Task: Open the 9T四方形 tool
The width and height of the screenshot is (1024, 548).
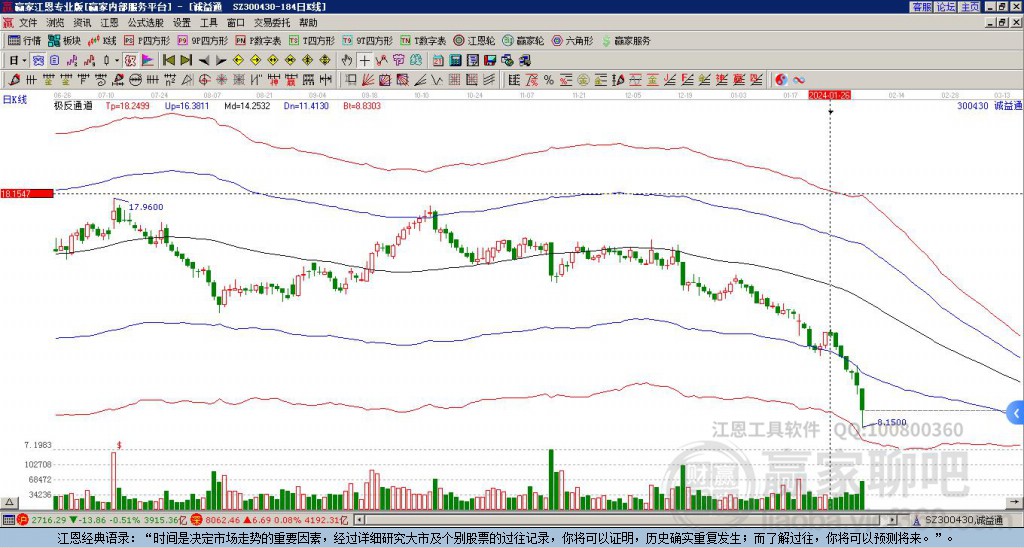Action: pos(368,40)
